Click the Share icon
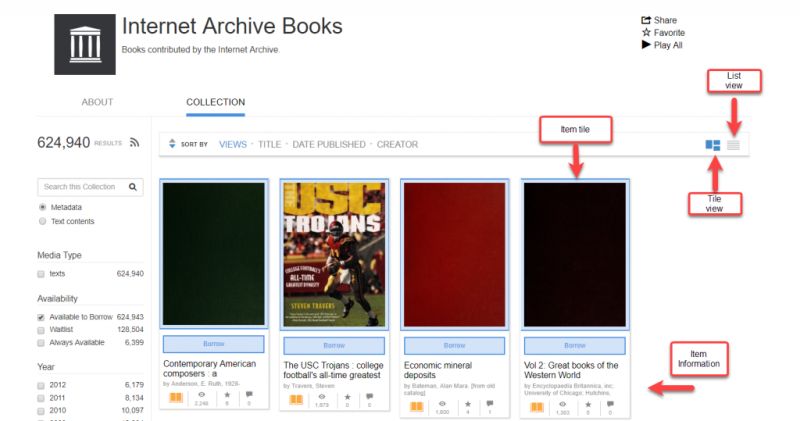 (646, 20)
